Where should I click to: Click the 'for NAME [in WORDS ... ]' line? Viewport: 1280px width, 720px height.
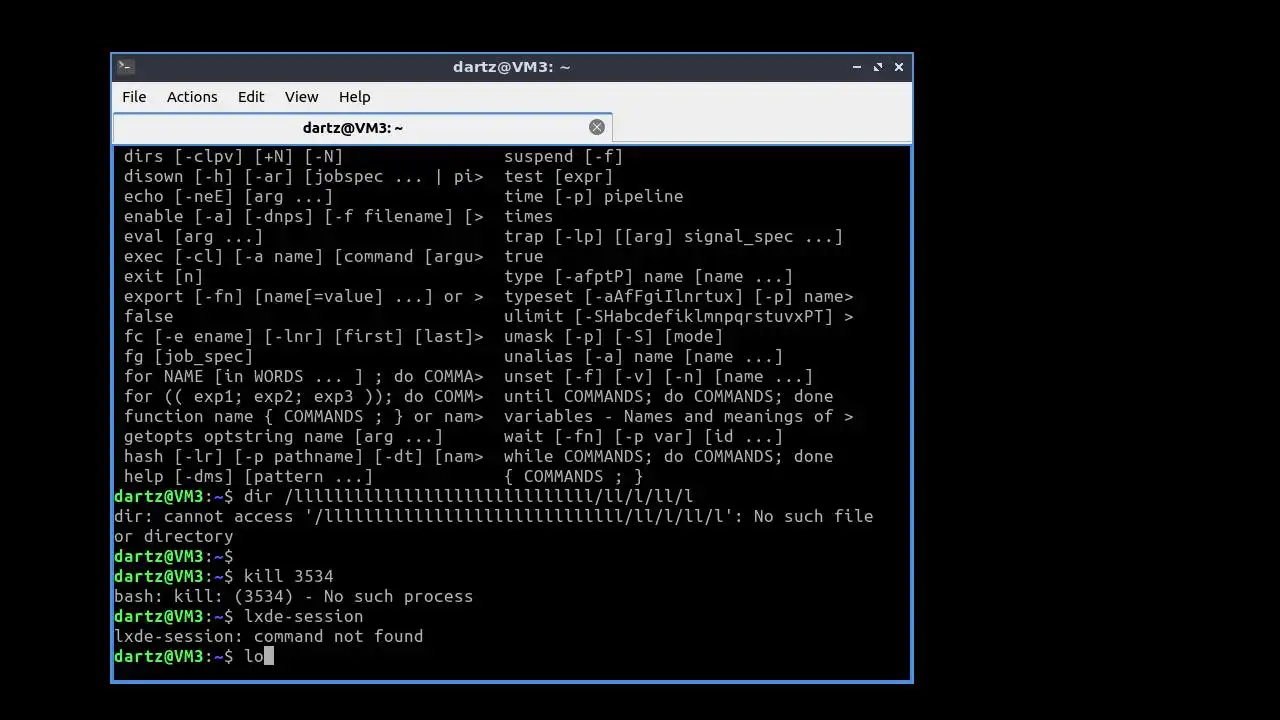coord(304,376)
